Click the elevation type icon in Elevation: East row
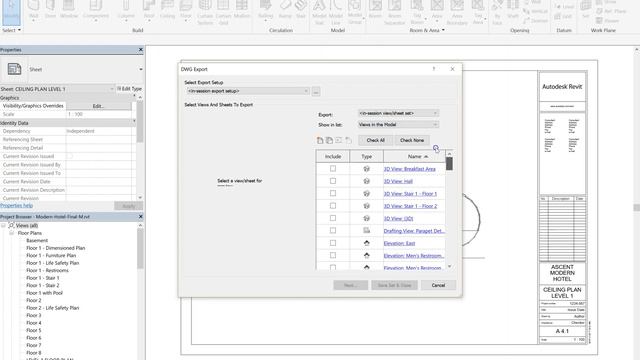 point(367,243)
